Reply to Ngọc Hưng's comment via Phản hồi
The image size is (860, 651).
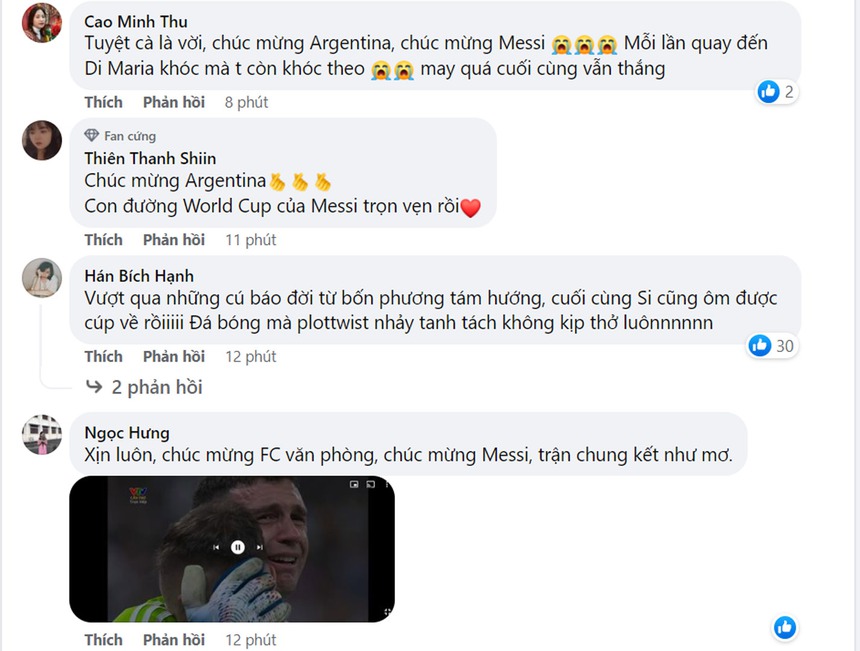coord(174,639)
